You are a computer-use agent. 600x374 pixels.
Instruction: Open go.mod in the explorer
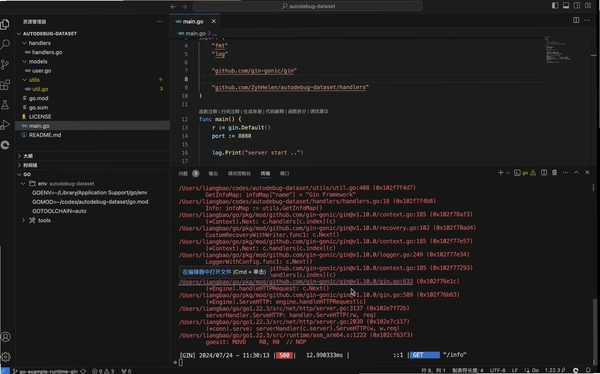[92, 98]
